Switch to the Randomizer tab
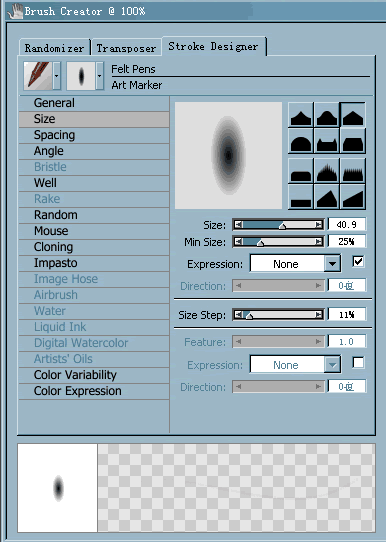Viewport: 386px width, 542px height. click(54, 48)
